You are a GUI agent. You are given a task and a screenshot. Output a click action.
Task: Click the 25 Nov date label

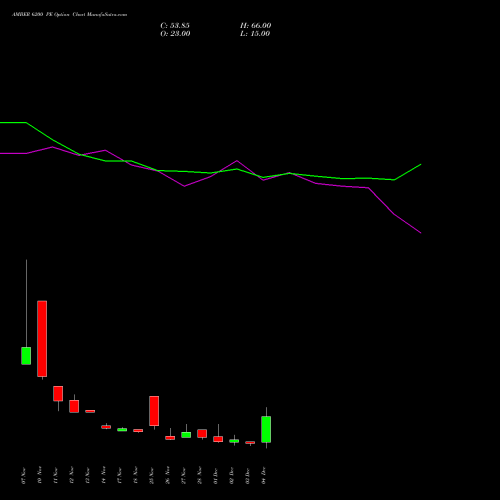click(152, 476)
